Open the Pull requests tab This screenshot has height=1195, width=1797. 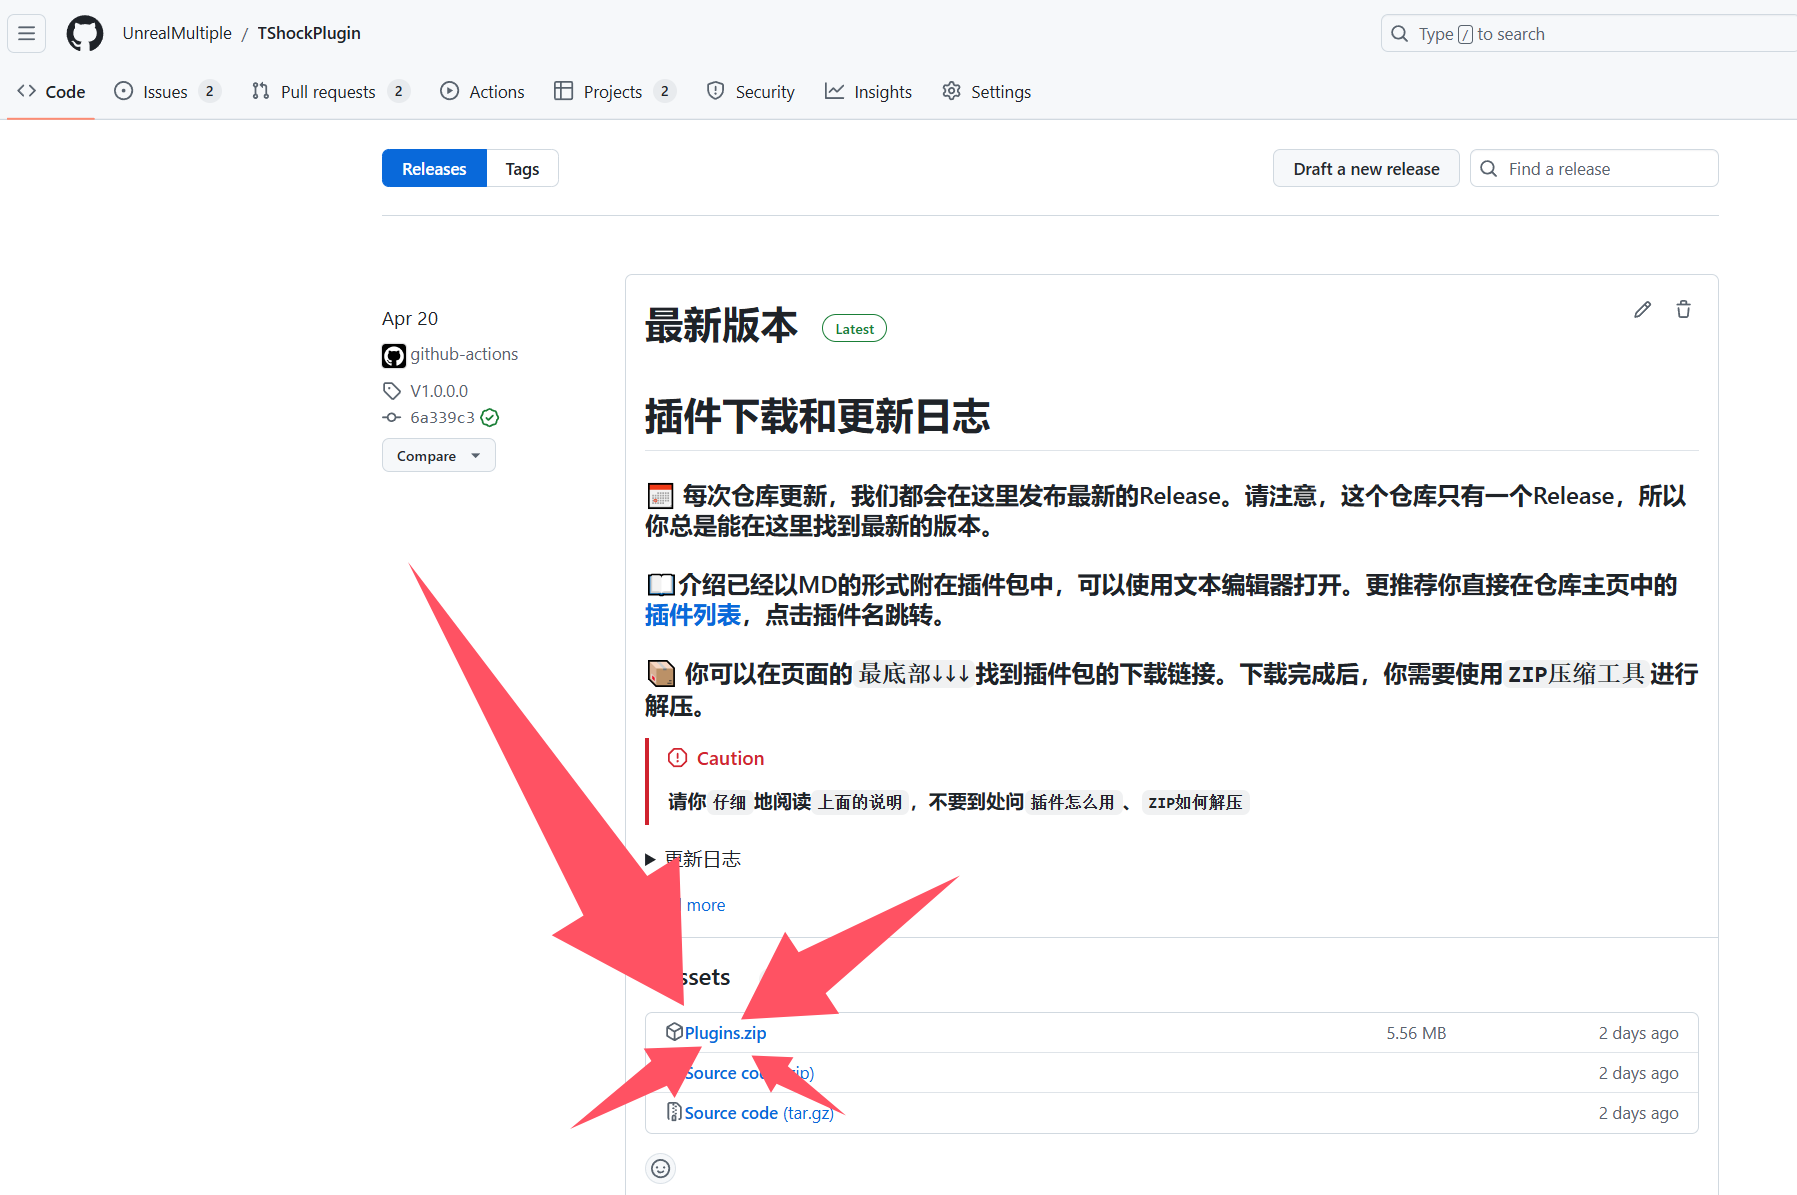pos(328,92)
